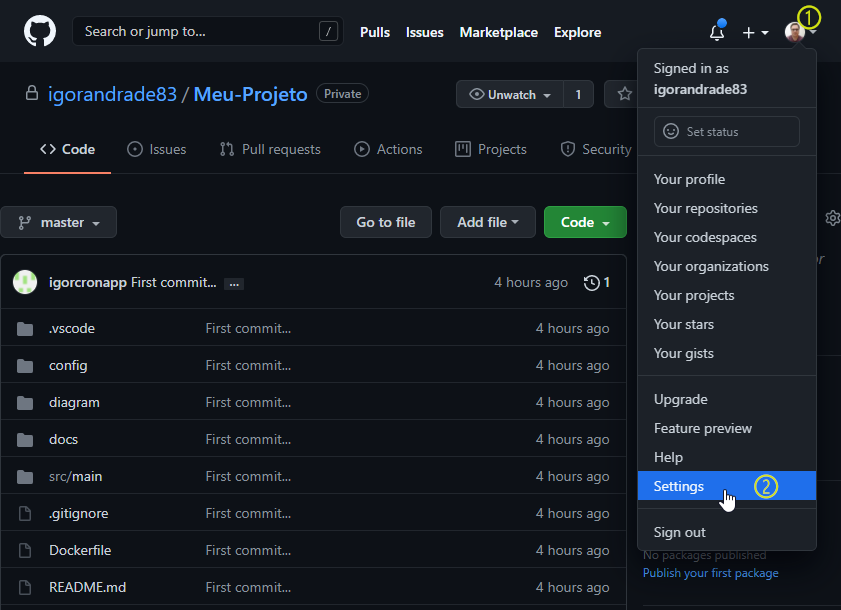Select Your gists from user menu
This screenshot has width=841, height=610.
[x=727, y=353]
